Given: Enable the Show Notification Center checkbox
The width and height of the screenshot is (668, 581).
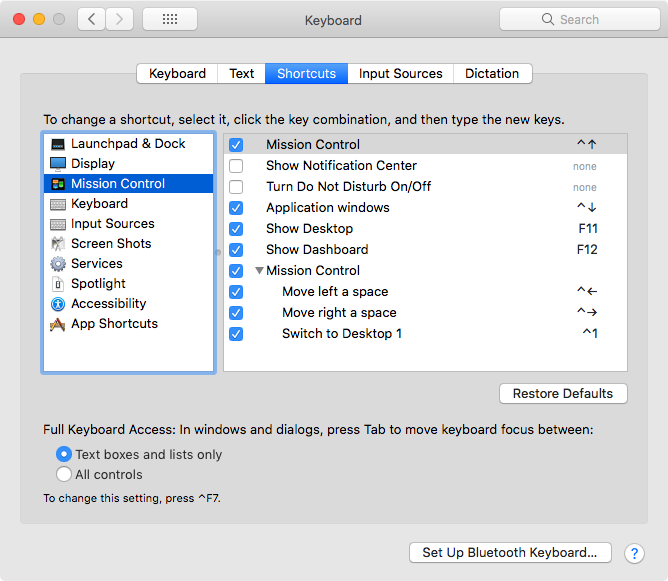Looking at the screenshot, I should (x=236, y=166).
